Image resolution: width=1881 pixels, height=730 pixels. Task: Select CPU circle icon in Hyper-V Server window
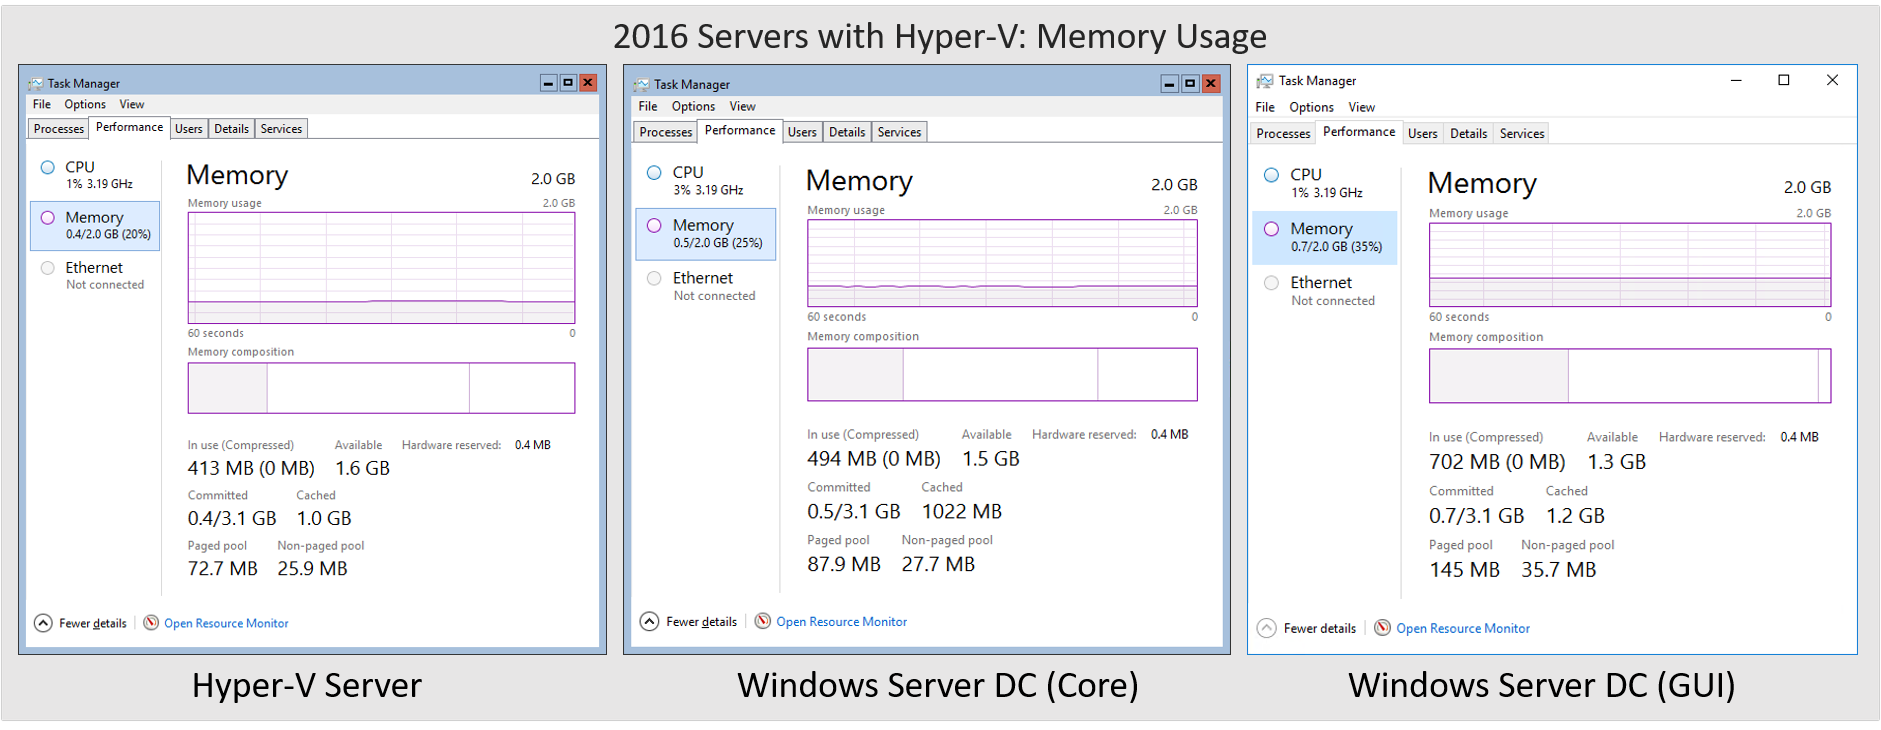coord(48,167)
